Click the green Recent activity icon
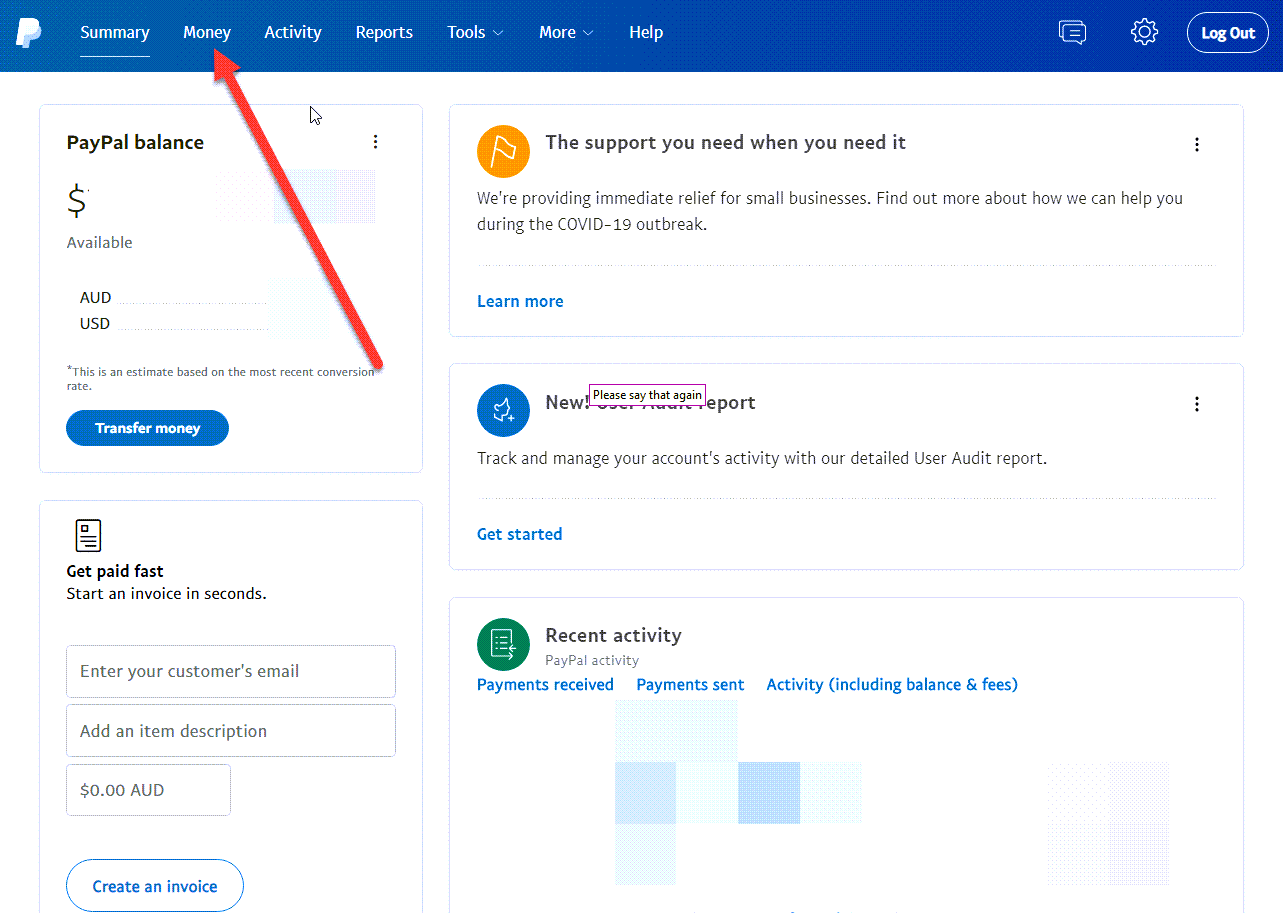This screenshot has width=1283, height=913. pos(503,644)
